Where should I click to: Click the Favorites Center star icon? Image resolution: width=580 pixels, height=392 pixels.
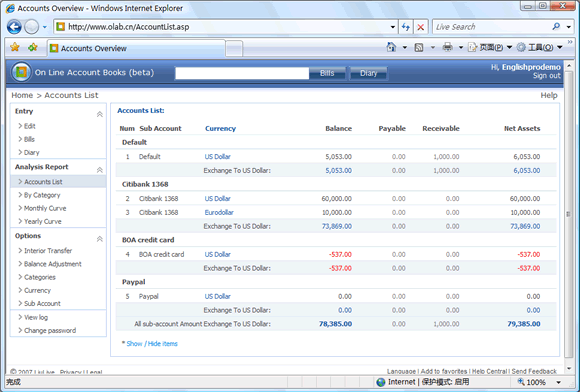pyautogui.click(x=15, y=47)
